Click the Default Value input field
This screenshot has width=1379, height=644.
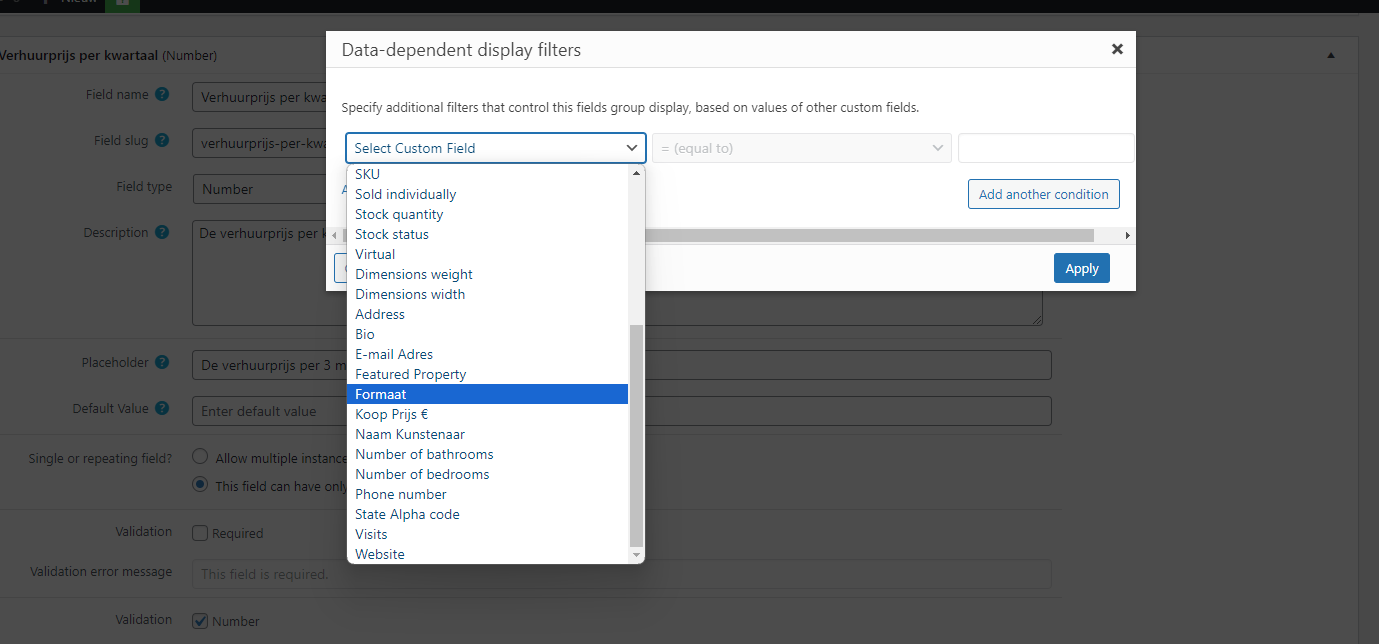coord(622,411)
